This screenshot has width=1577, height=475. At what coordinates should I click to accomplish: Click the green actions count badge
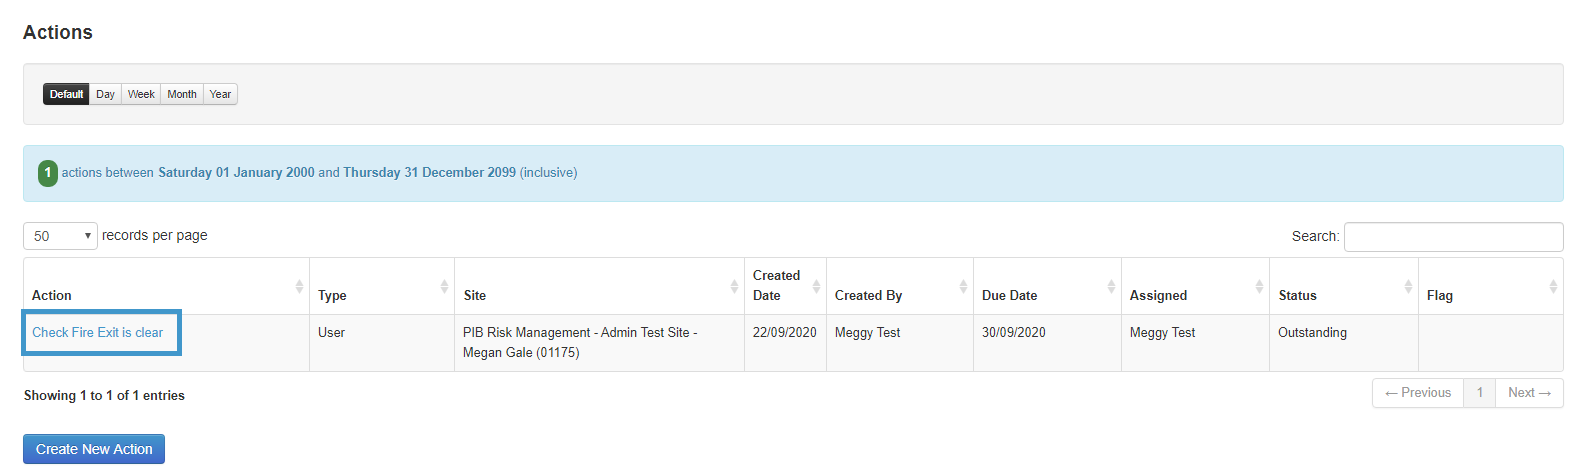point(48,173)
